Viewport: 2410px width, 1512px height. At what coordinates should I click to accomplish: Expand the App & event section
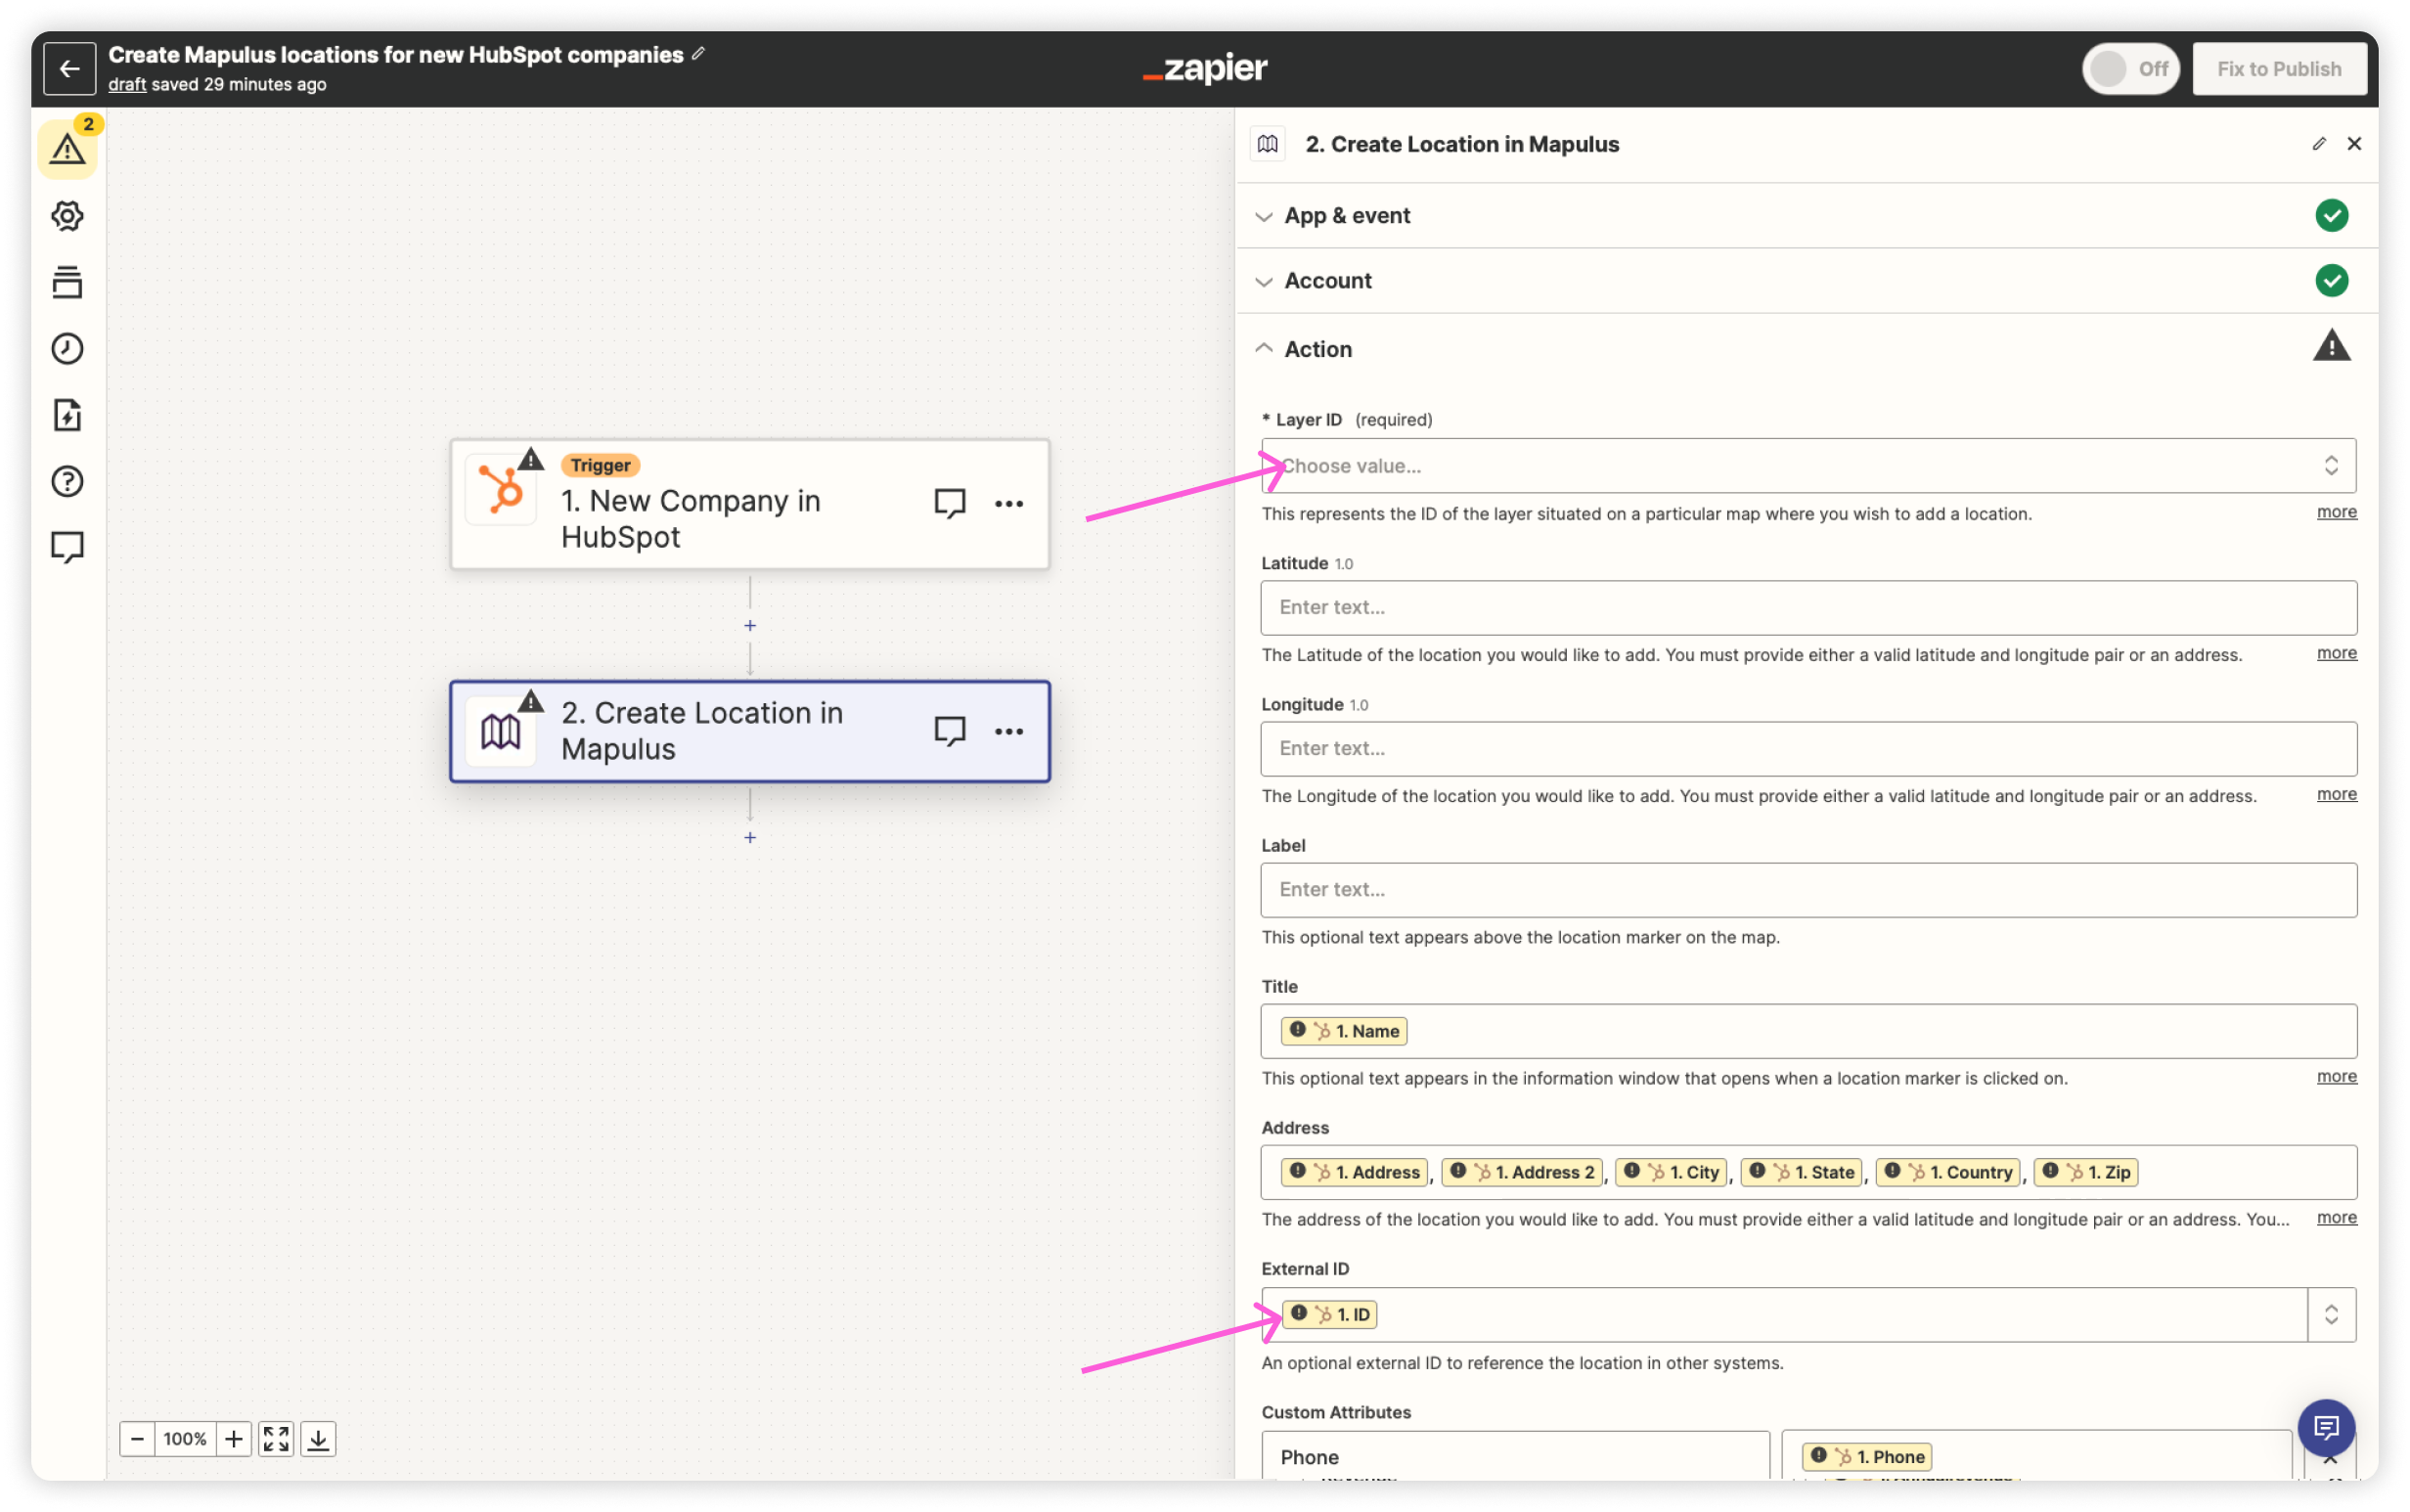point(1806,215)
